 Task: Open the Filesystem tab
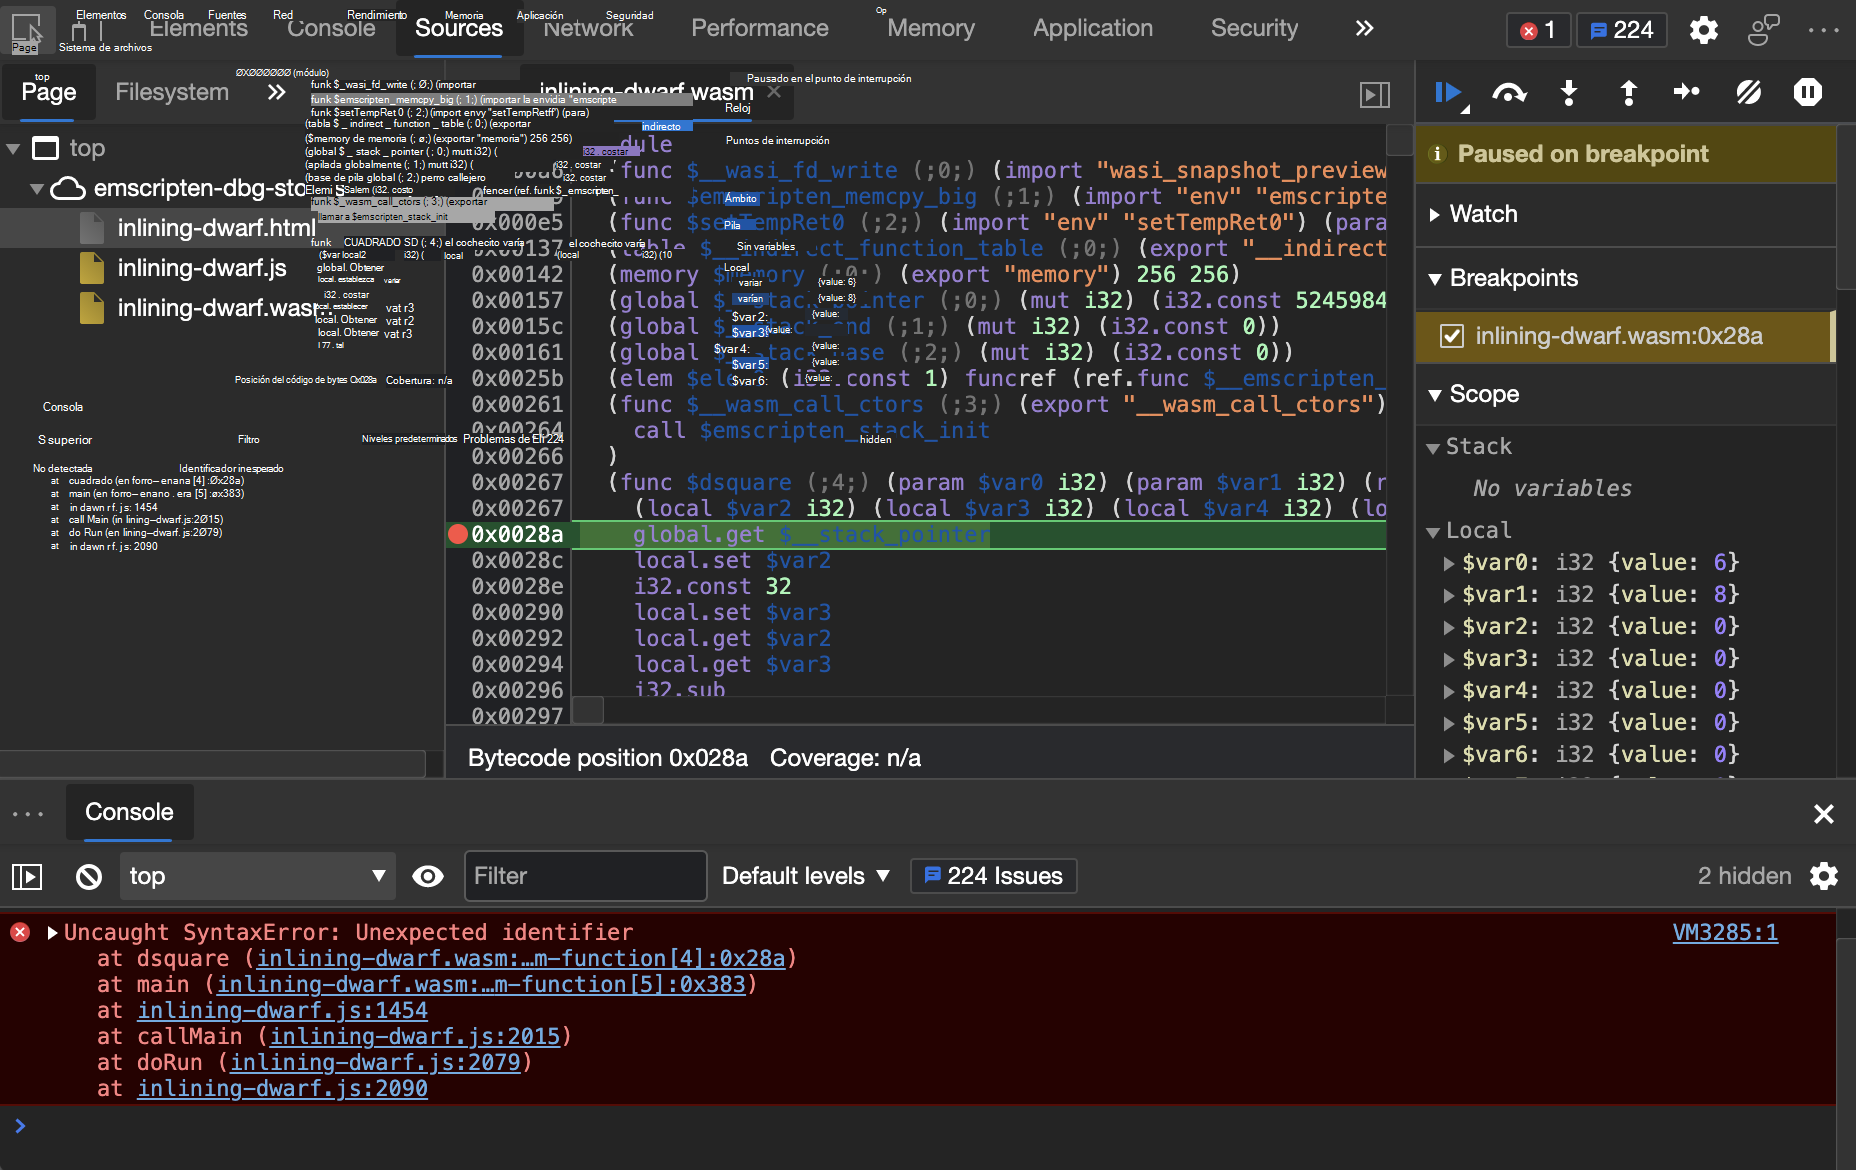point(172,92)
